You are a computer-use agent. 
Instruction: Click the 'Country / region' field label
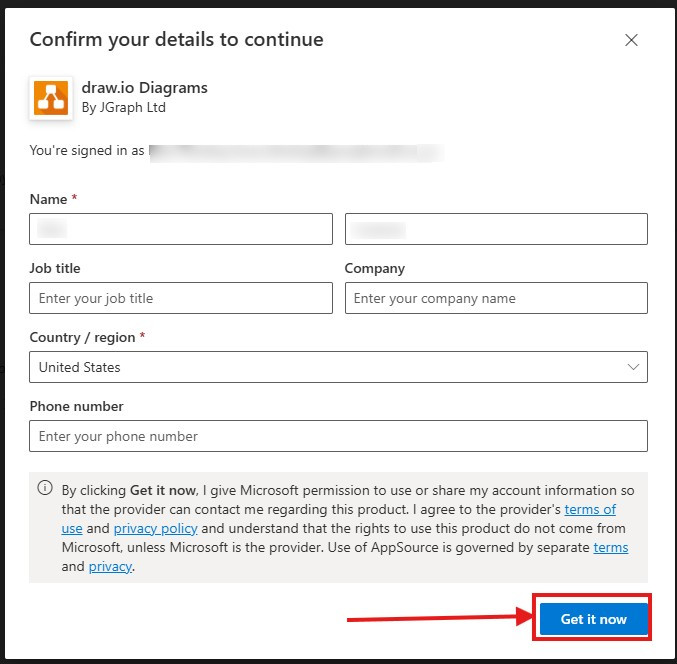tap(83, 338)
